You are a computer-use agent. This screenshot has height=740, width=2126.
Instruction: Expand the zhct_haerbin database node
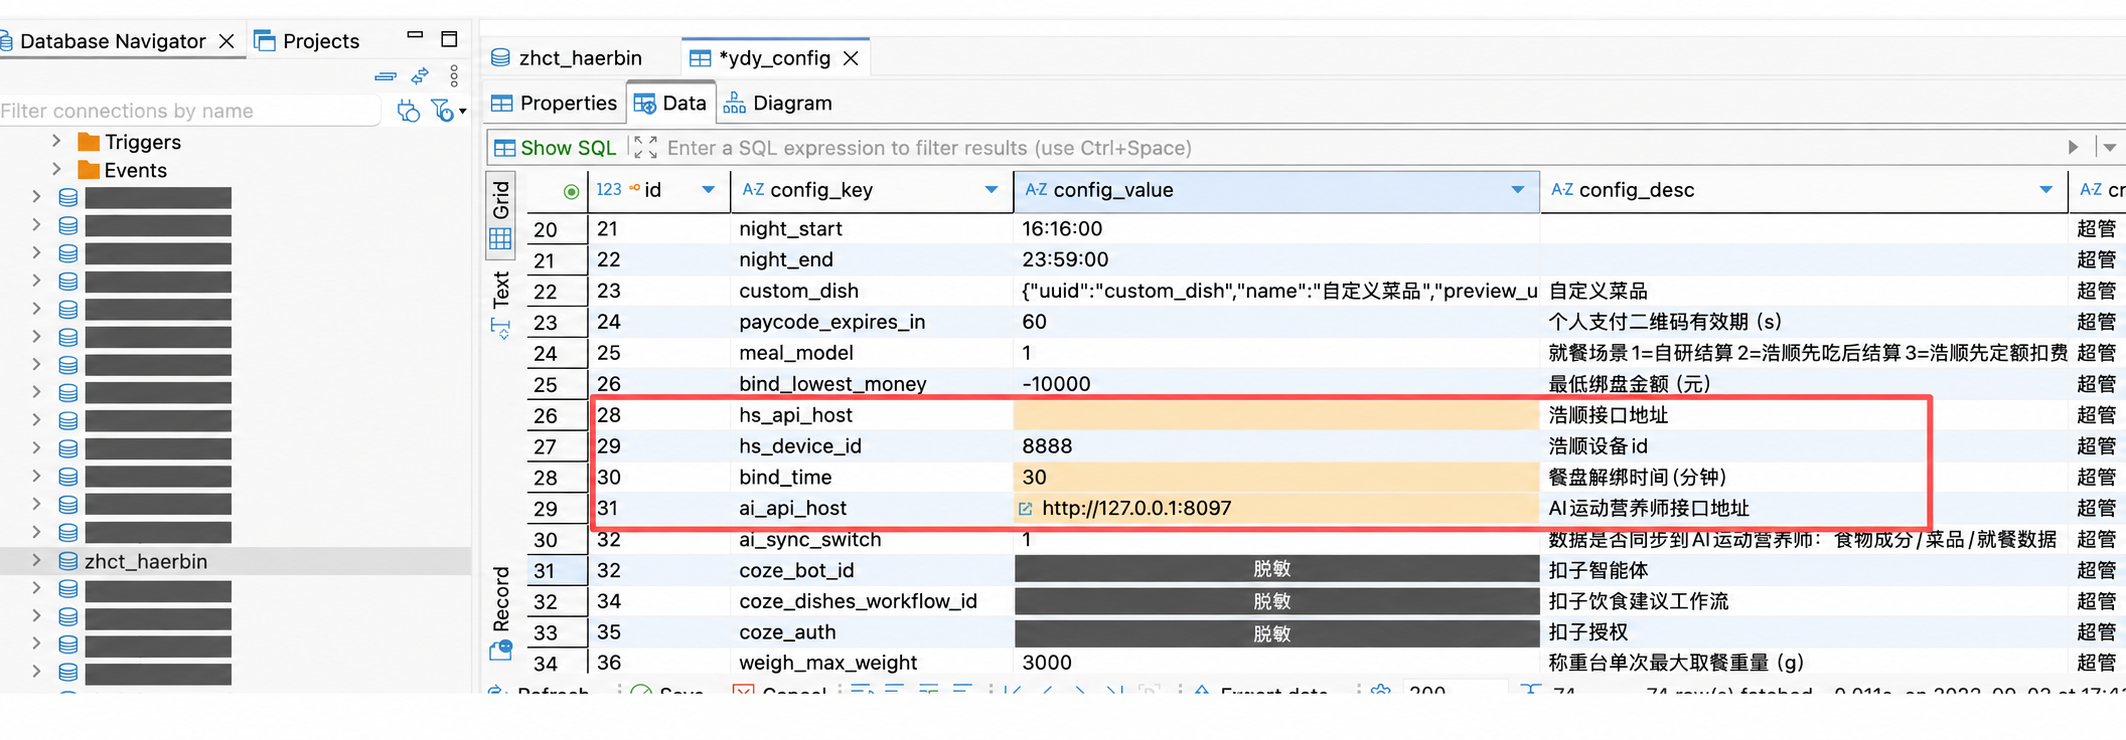pos(37,561)
